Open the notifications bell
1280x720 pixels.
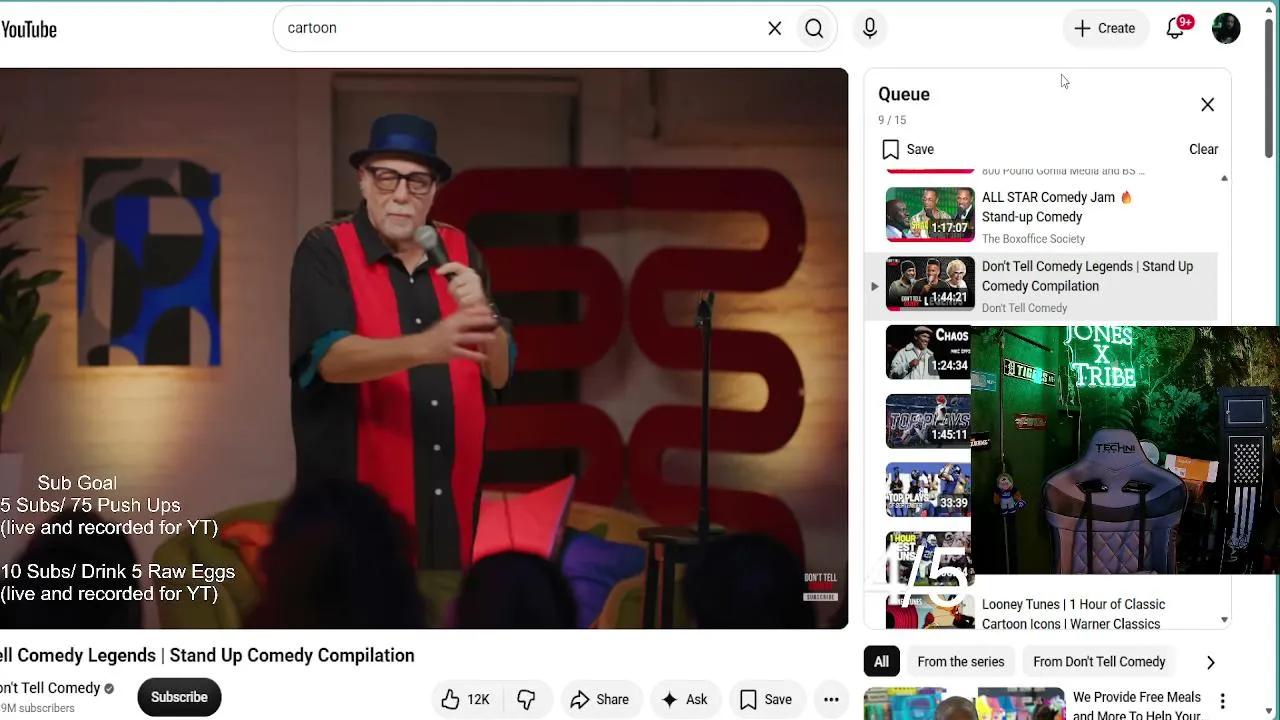pos(1176,28)
